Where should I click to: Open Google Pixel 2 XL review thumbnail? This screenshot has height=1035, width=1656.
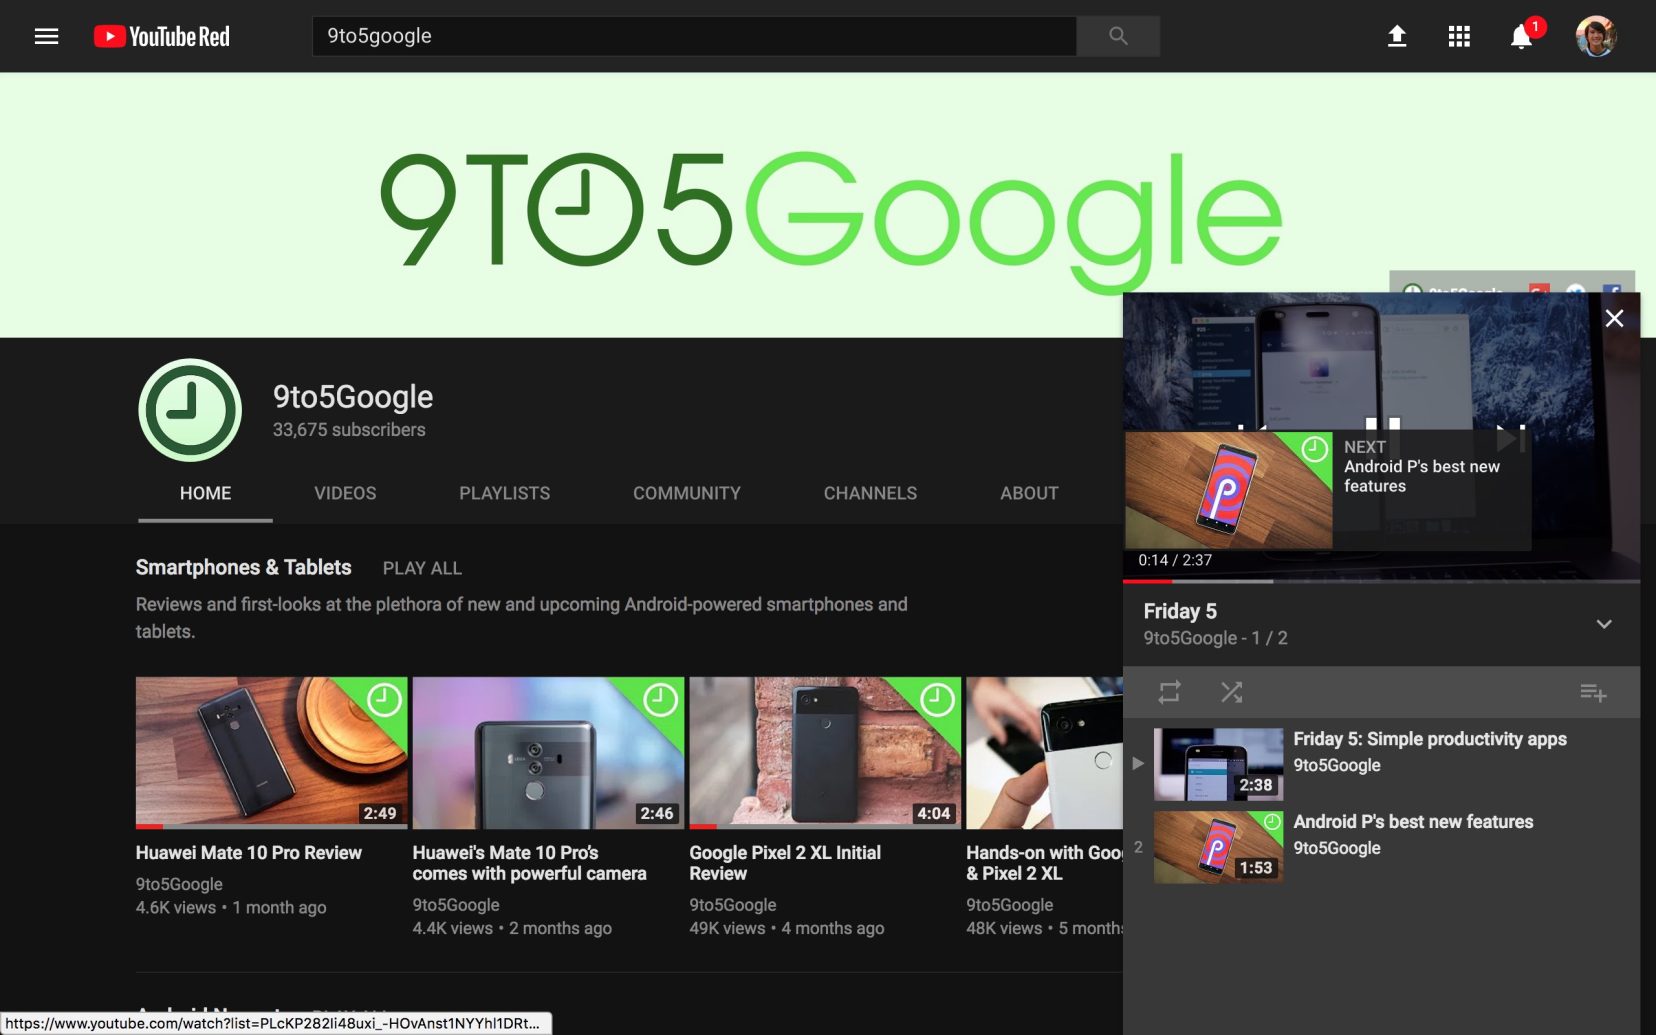[x=825, y=752]
